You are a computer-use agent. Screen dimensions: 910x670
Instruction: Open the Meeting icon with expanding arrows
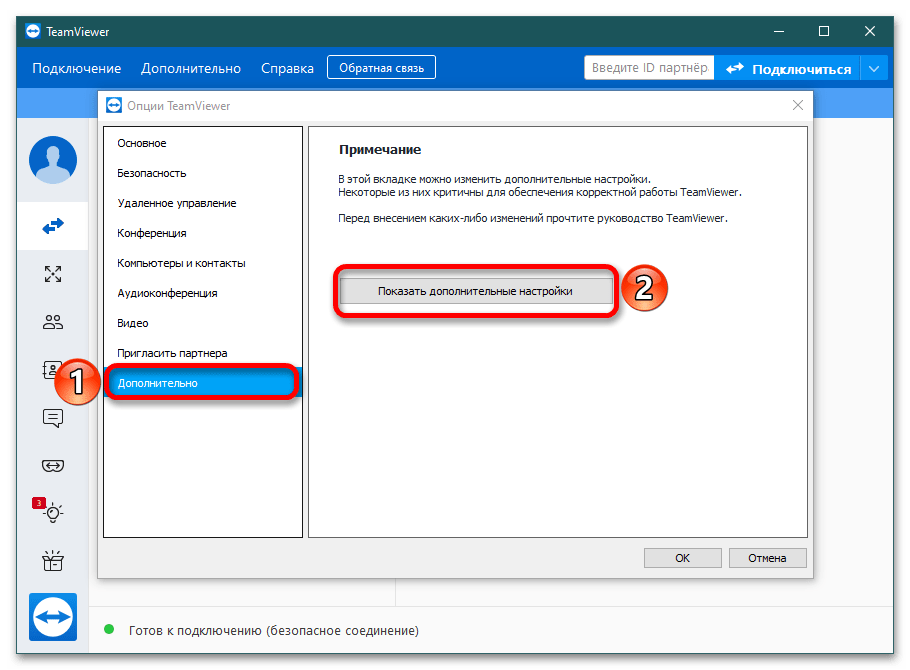click(x=53, y=274)
